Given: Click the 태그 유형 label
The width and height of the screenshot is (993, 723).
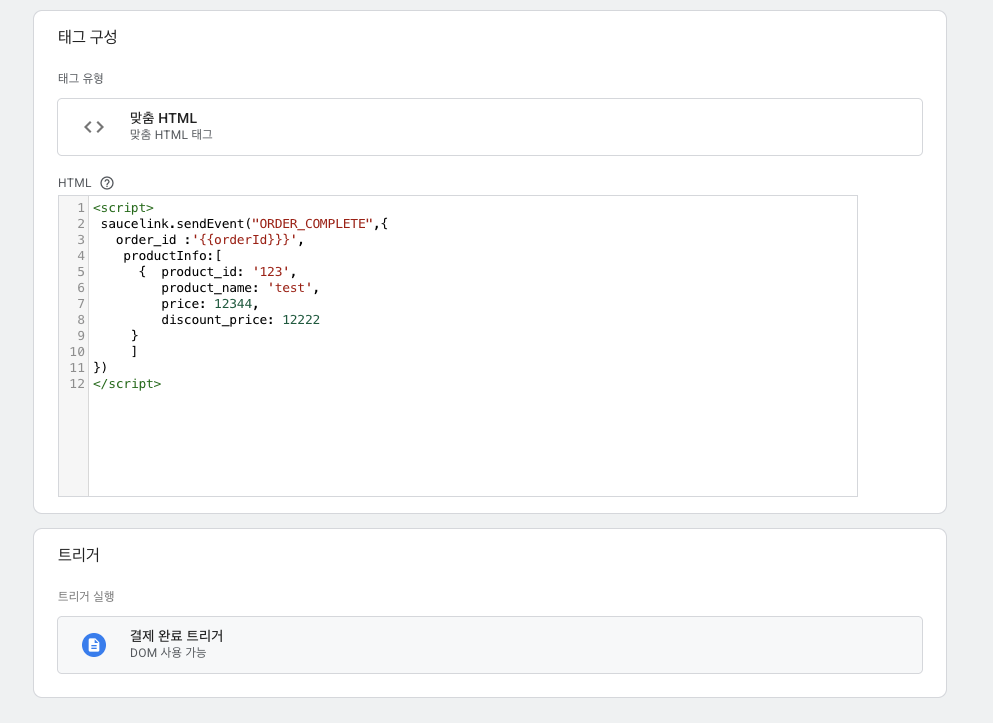Looking at the screenshot, I should (80, 79).
